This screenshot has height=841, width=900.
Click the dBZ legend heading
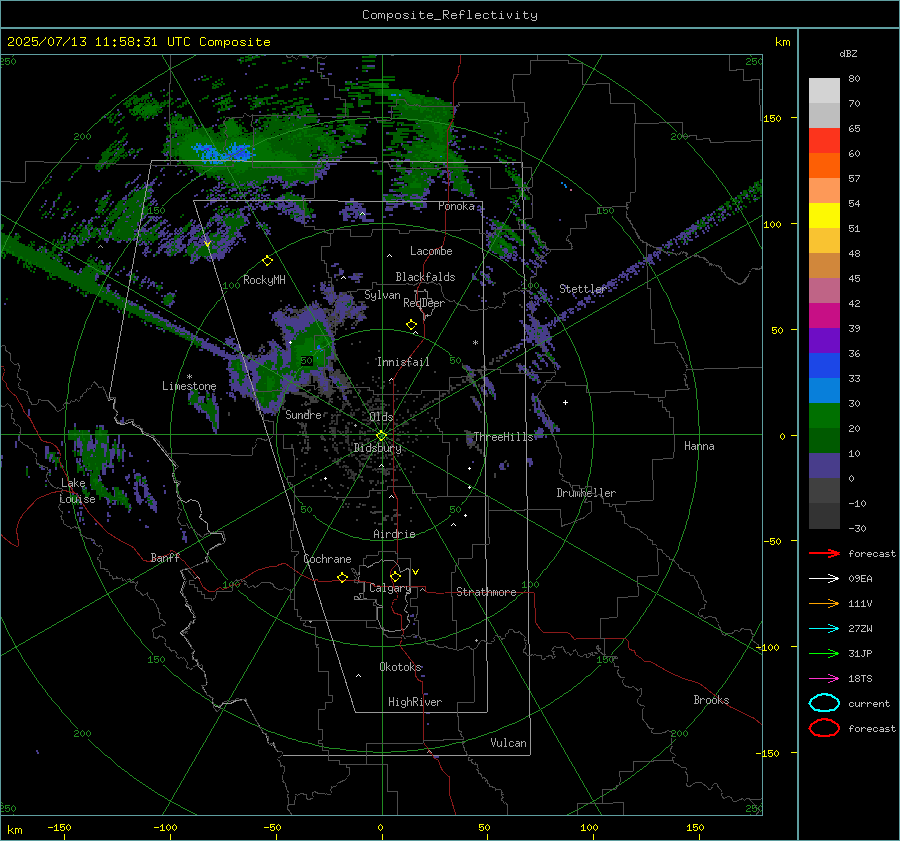(848, 53)
